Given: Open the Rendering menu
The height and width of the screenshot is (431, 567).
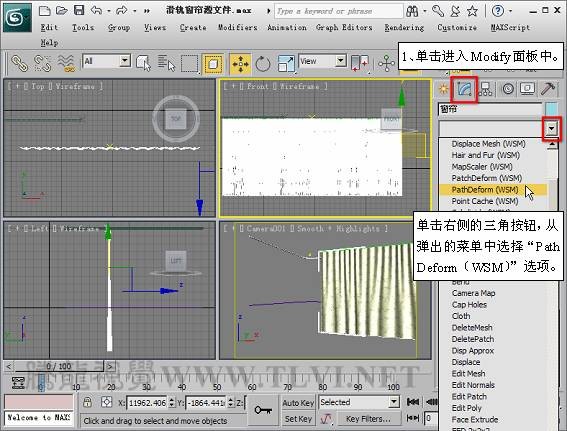Looking at the screenshot, I should pos(404,27).
